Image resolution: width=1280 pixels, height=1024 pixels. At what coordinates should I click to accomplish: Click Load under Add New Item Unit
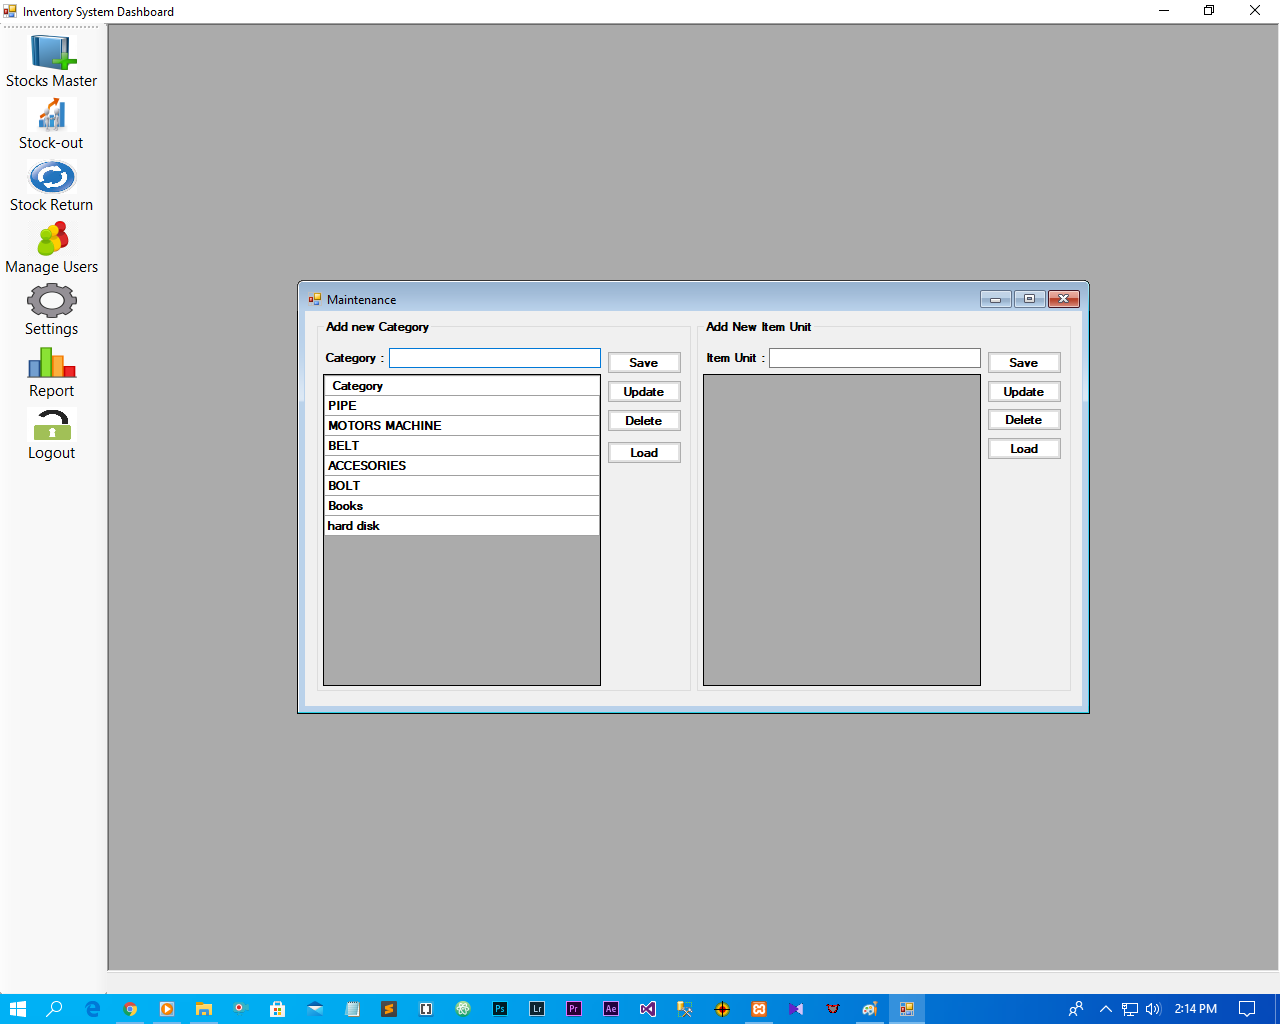[1023, 449]
